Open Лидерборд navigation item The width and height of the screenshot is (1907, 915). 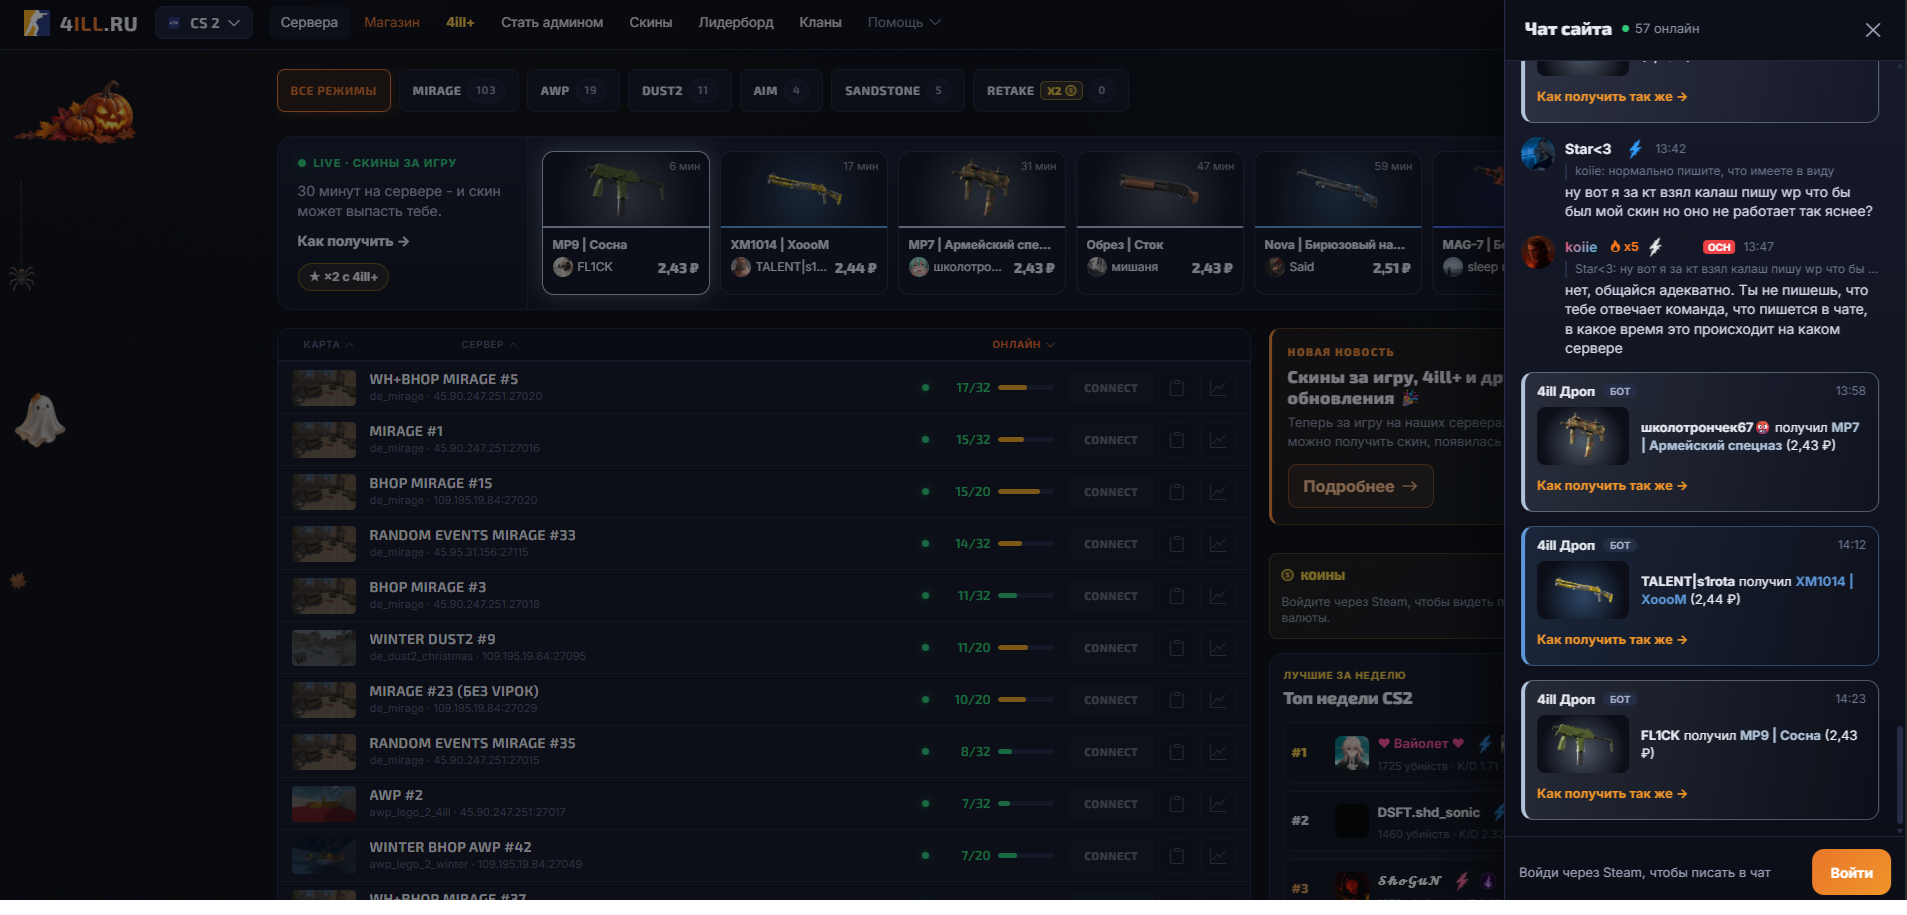click(736, 22)
